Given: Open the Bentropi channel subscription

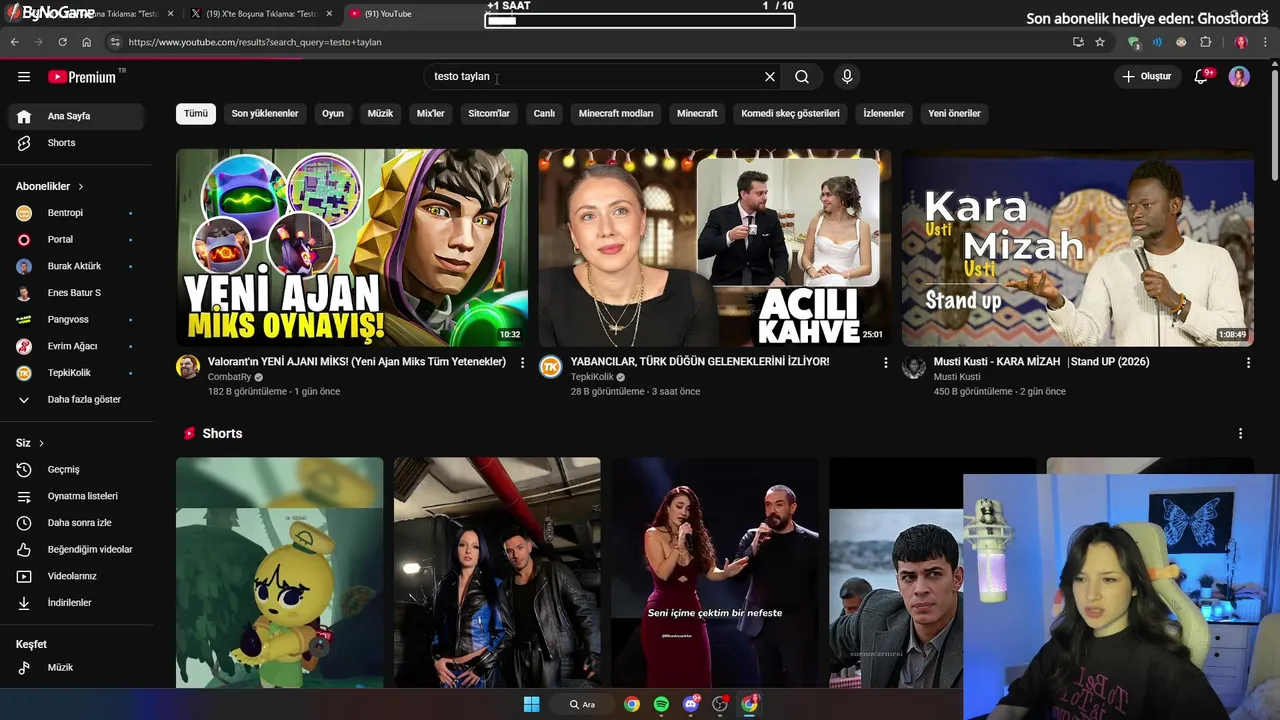Looking at the screenshot, I should [76, 213].
